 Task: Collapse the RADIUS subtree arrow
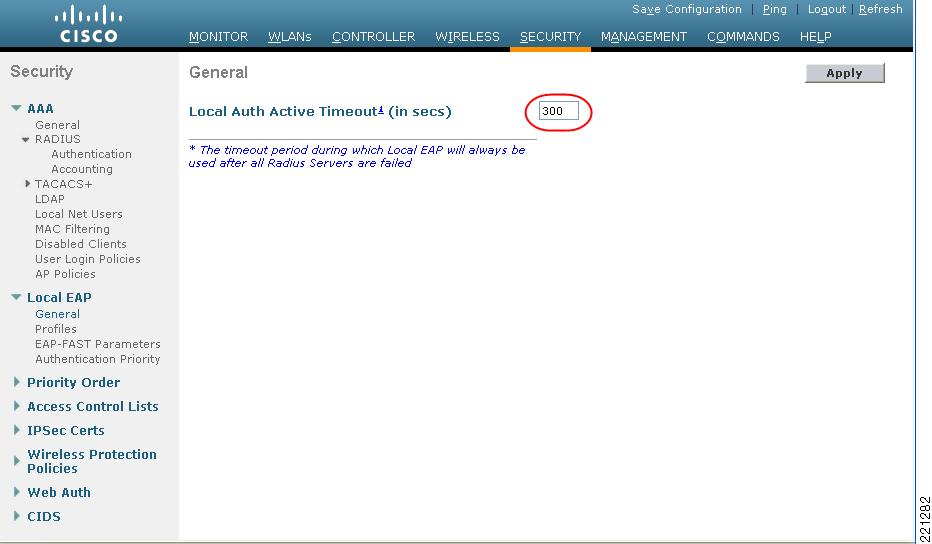(26, 140)
